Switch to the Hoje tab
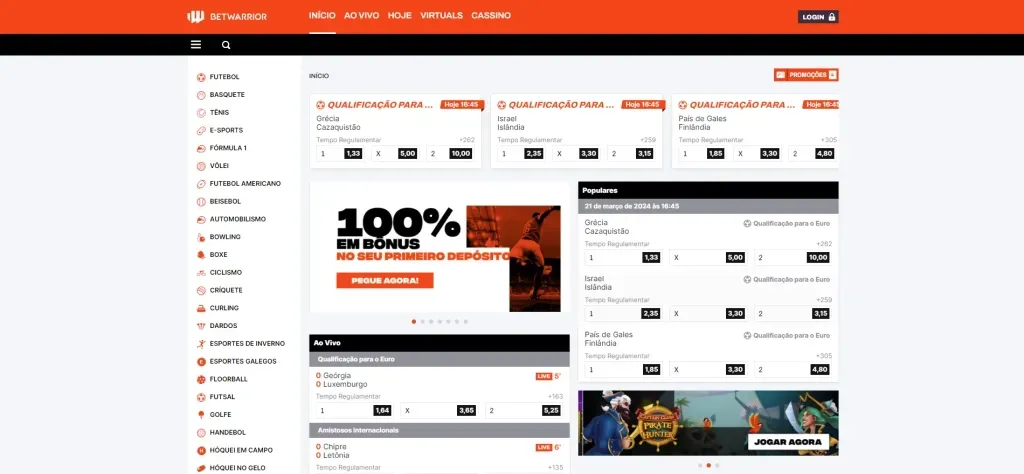1024x474 pixels. tap(400, 16)
